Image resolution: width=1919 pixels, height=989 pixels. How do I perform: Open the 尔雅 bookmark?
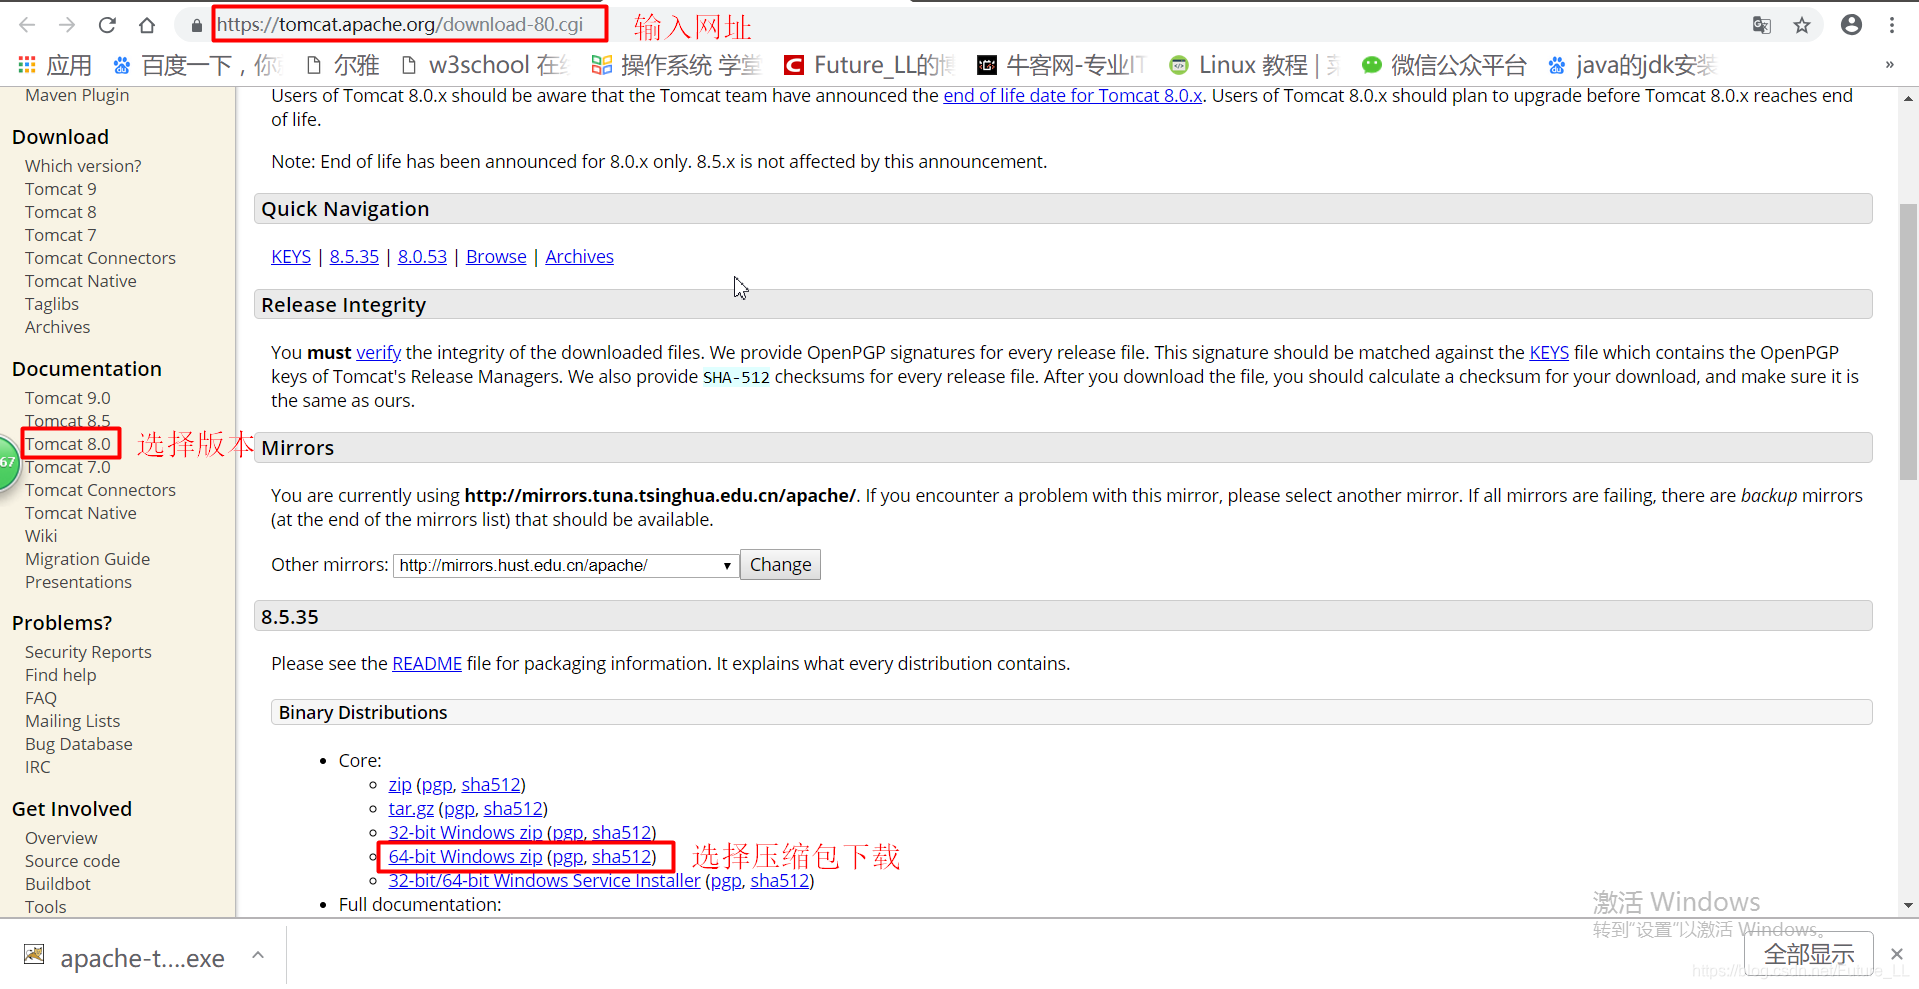pyautogui.click(x=343, y=65)
